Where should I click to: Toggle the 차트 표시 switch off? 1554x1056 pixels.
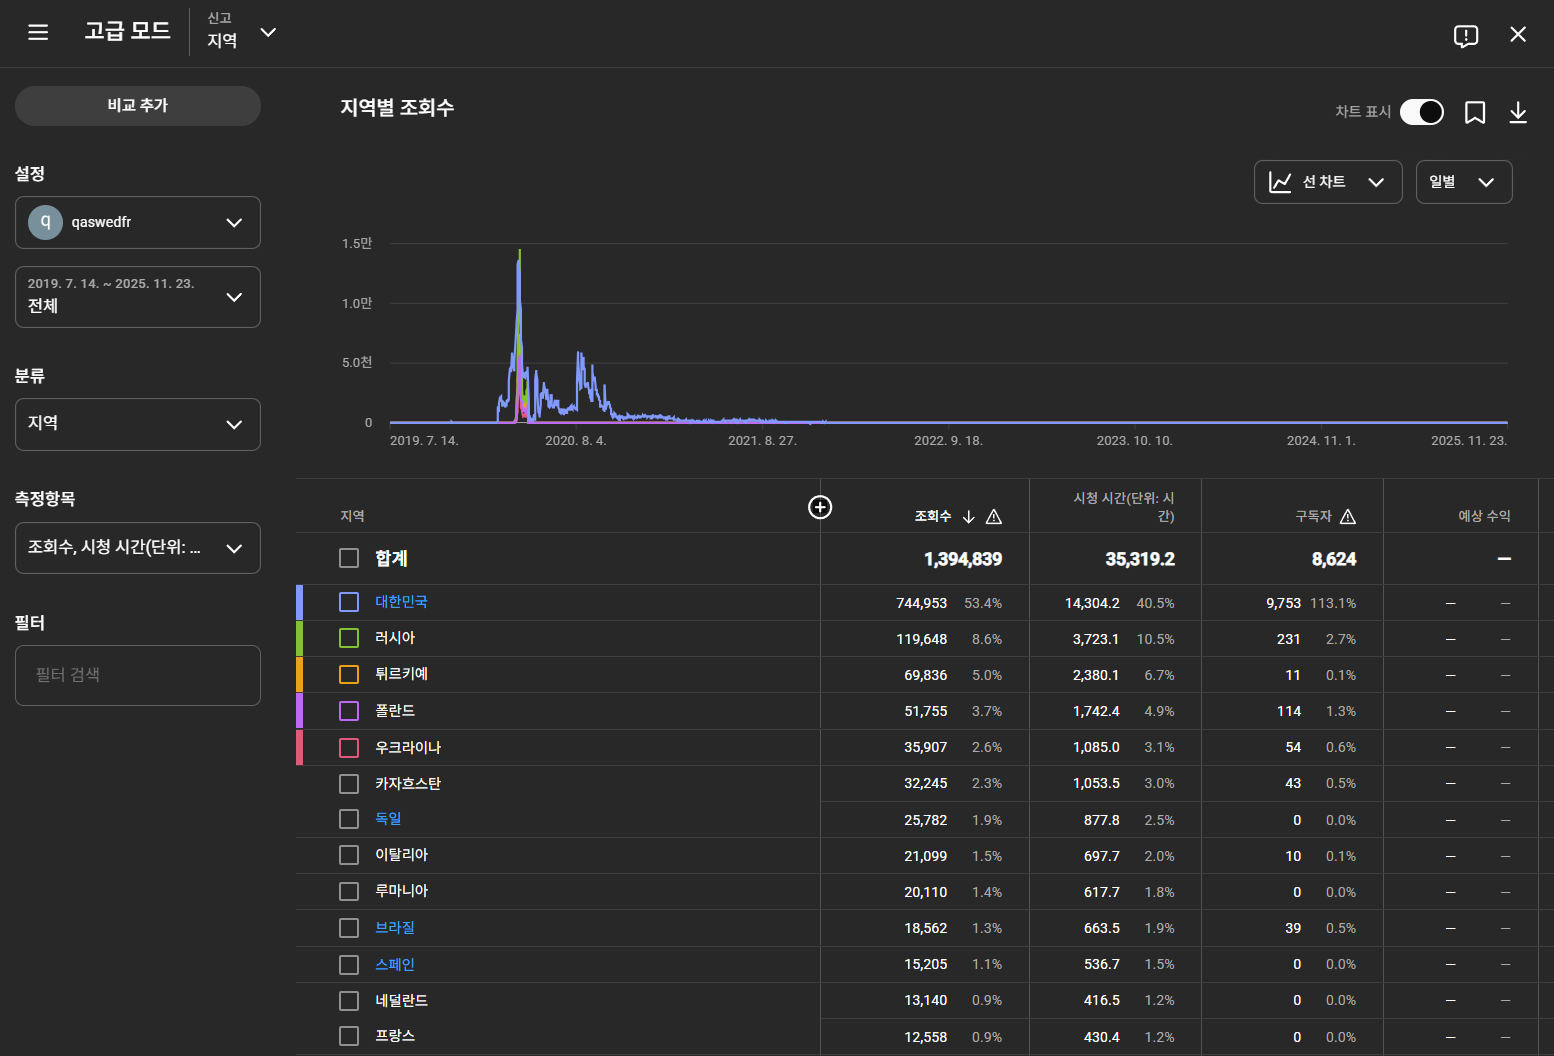pos(1421,112)
